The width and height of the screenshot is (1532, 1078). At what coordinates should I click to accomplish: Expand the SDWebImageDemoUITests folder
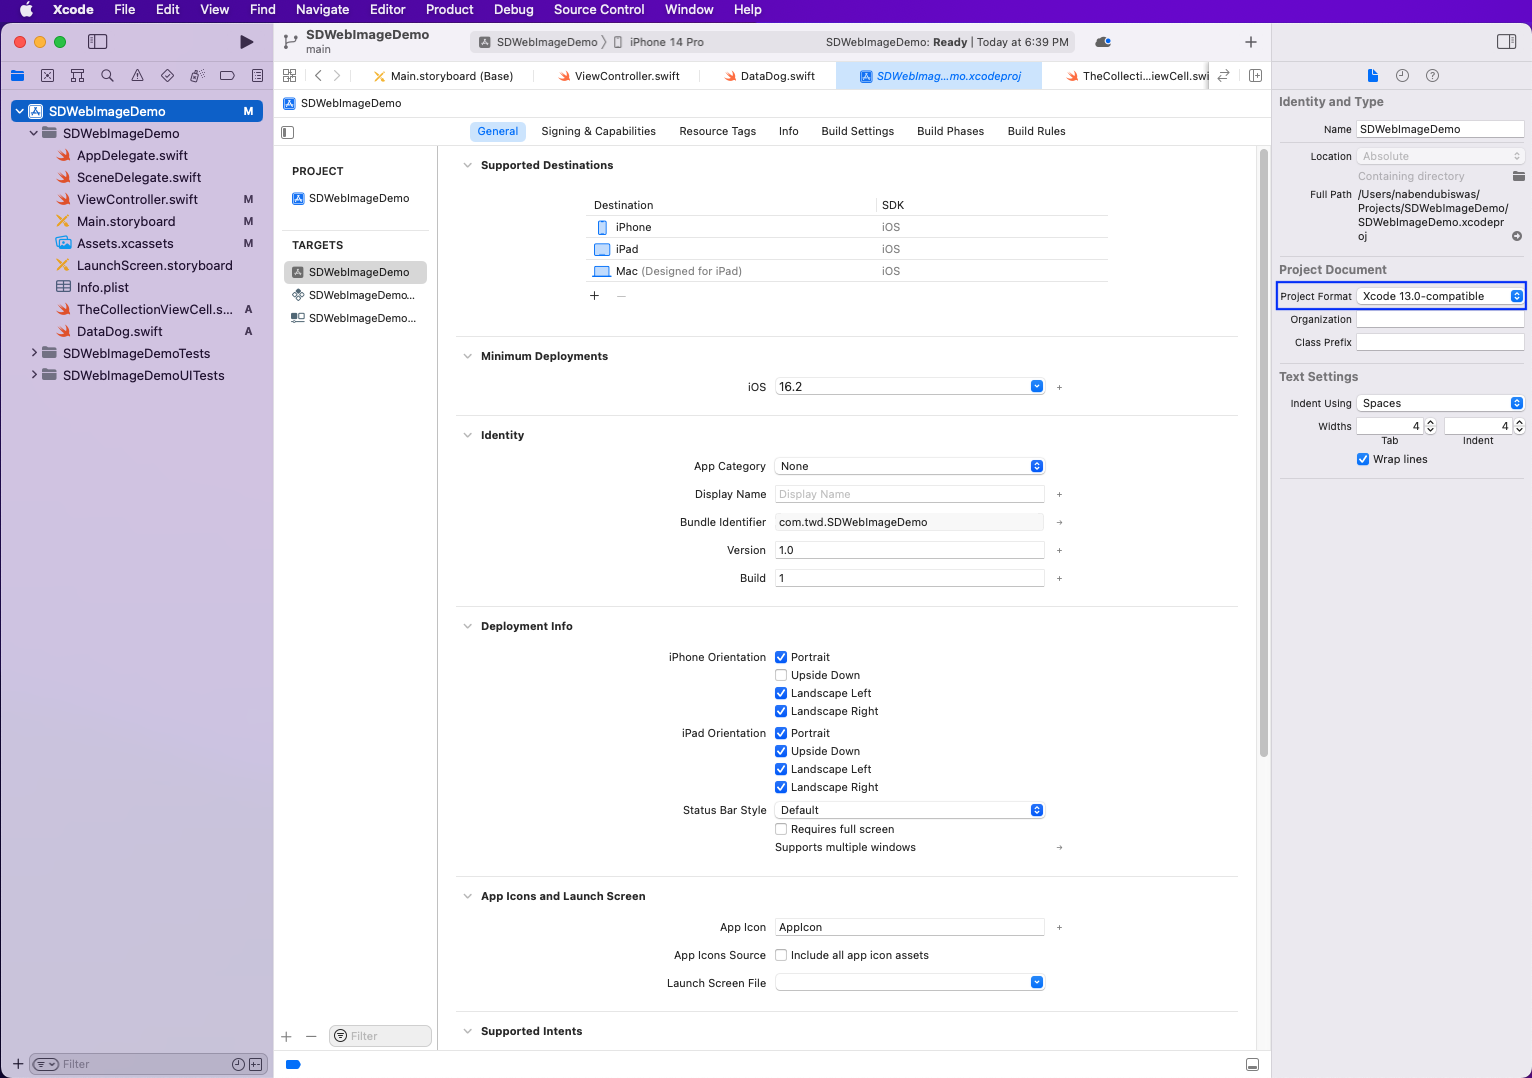point(34,375)
